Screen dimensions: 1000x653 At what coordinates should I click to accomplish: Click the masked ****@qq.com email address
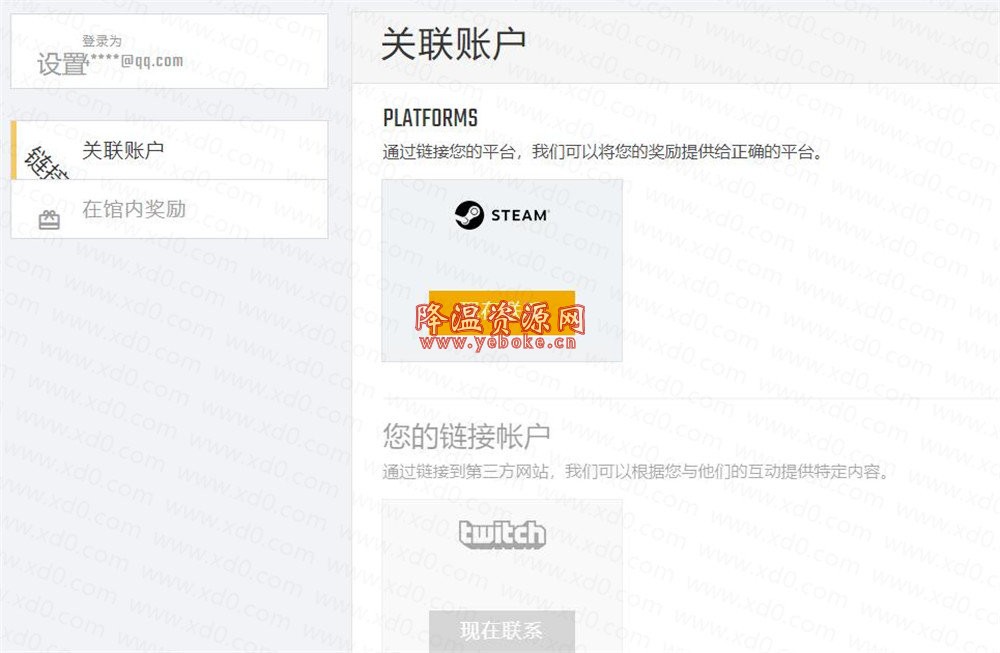pos(136,61)
